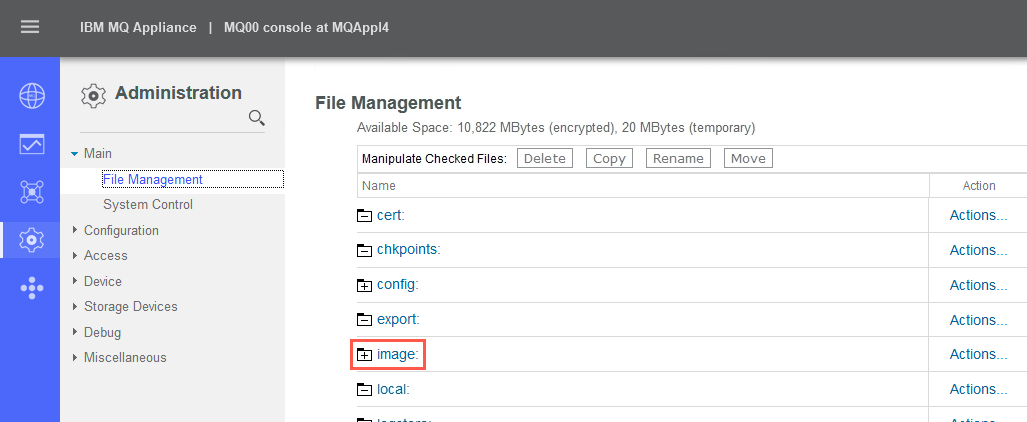This screenshot has height=422, width=1027.
Task: Open the dots cluster icon in sidebar
Action: (31, 288)
